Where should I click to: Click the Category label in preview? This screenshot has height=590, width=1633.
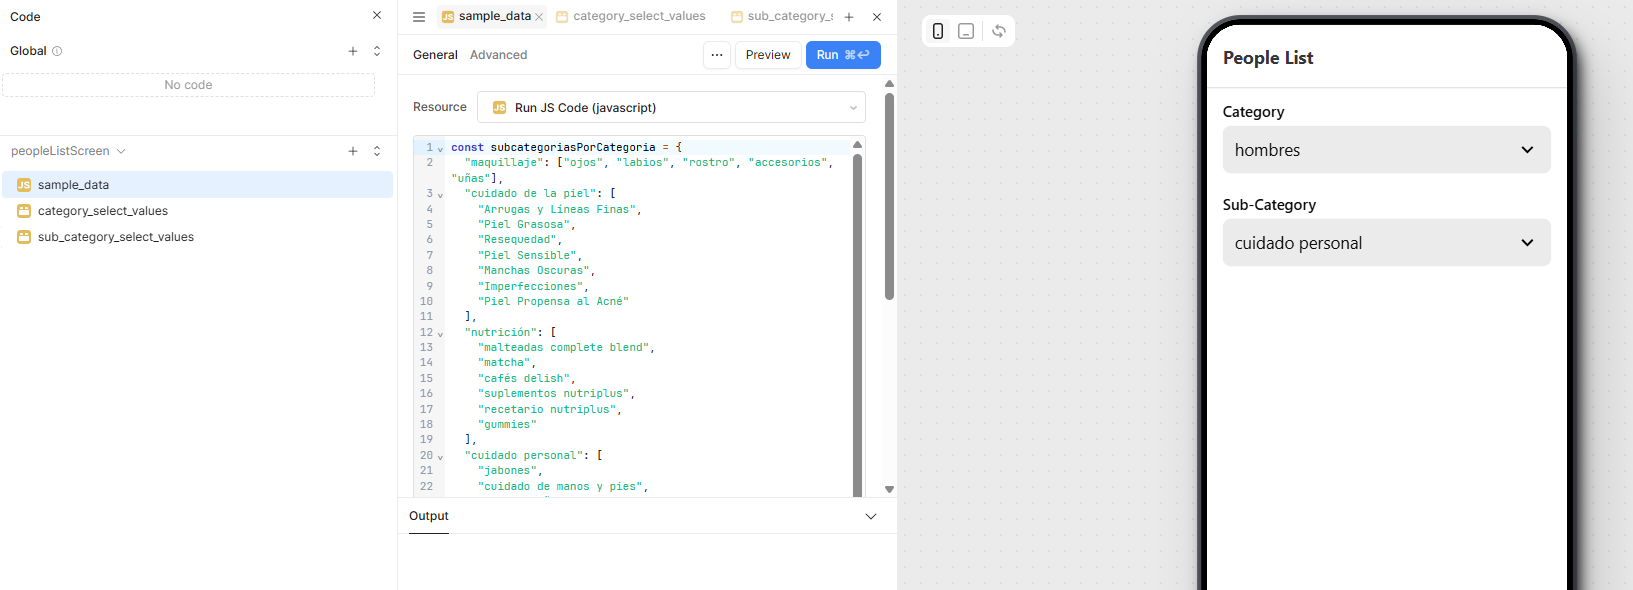(1253, 112)
